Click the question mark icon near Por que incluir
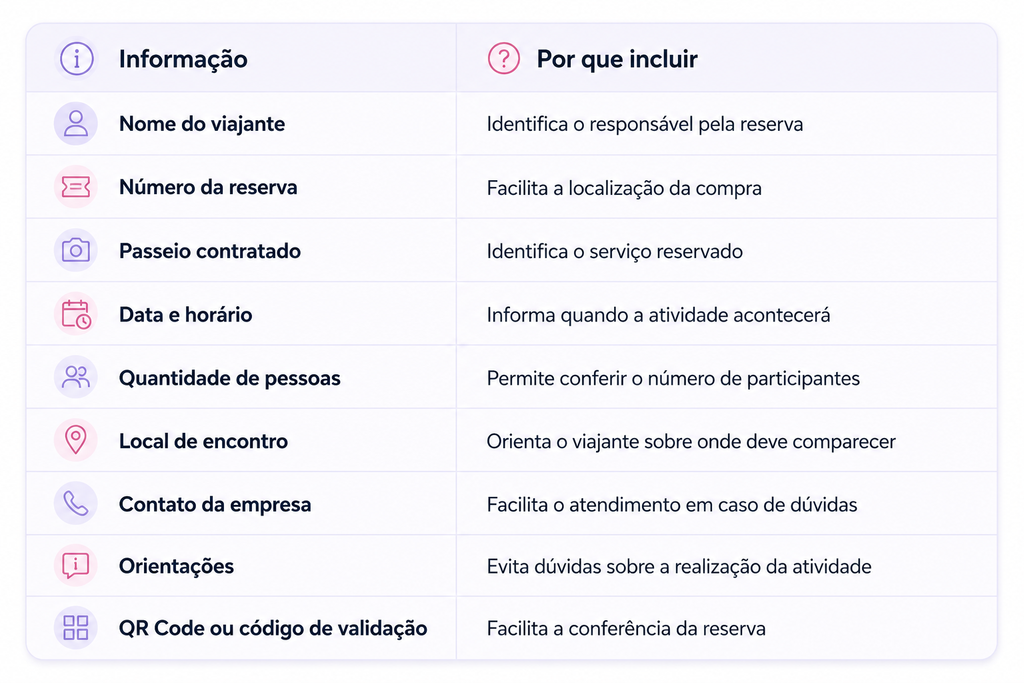Image resolution: width=1024 pixels, height=683 pixels. pos(504,59)
